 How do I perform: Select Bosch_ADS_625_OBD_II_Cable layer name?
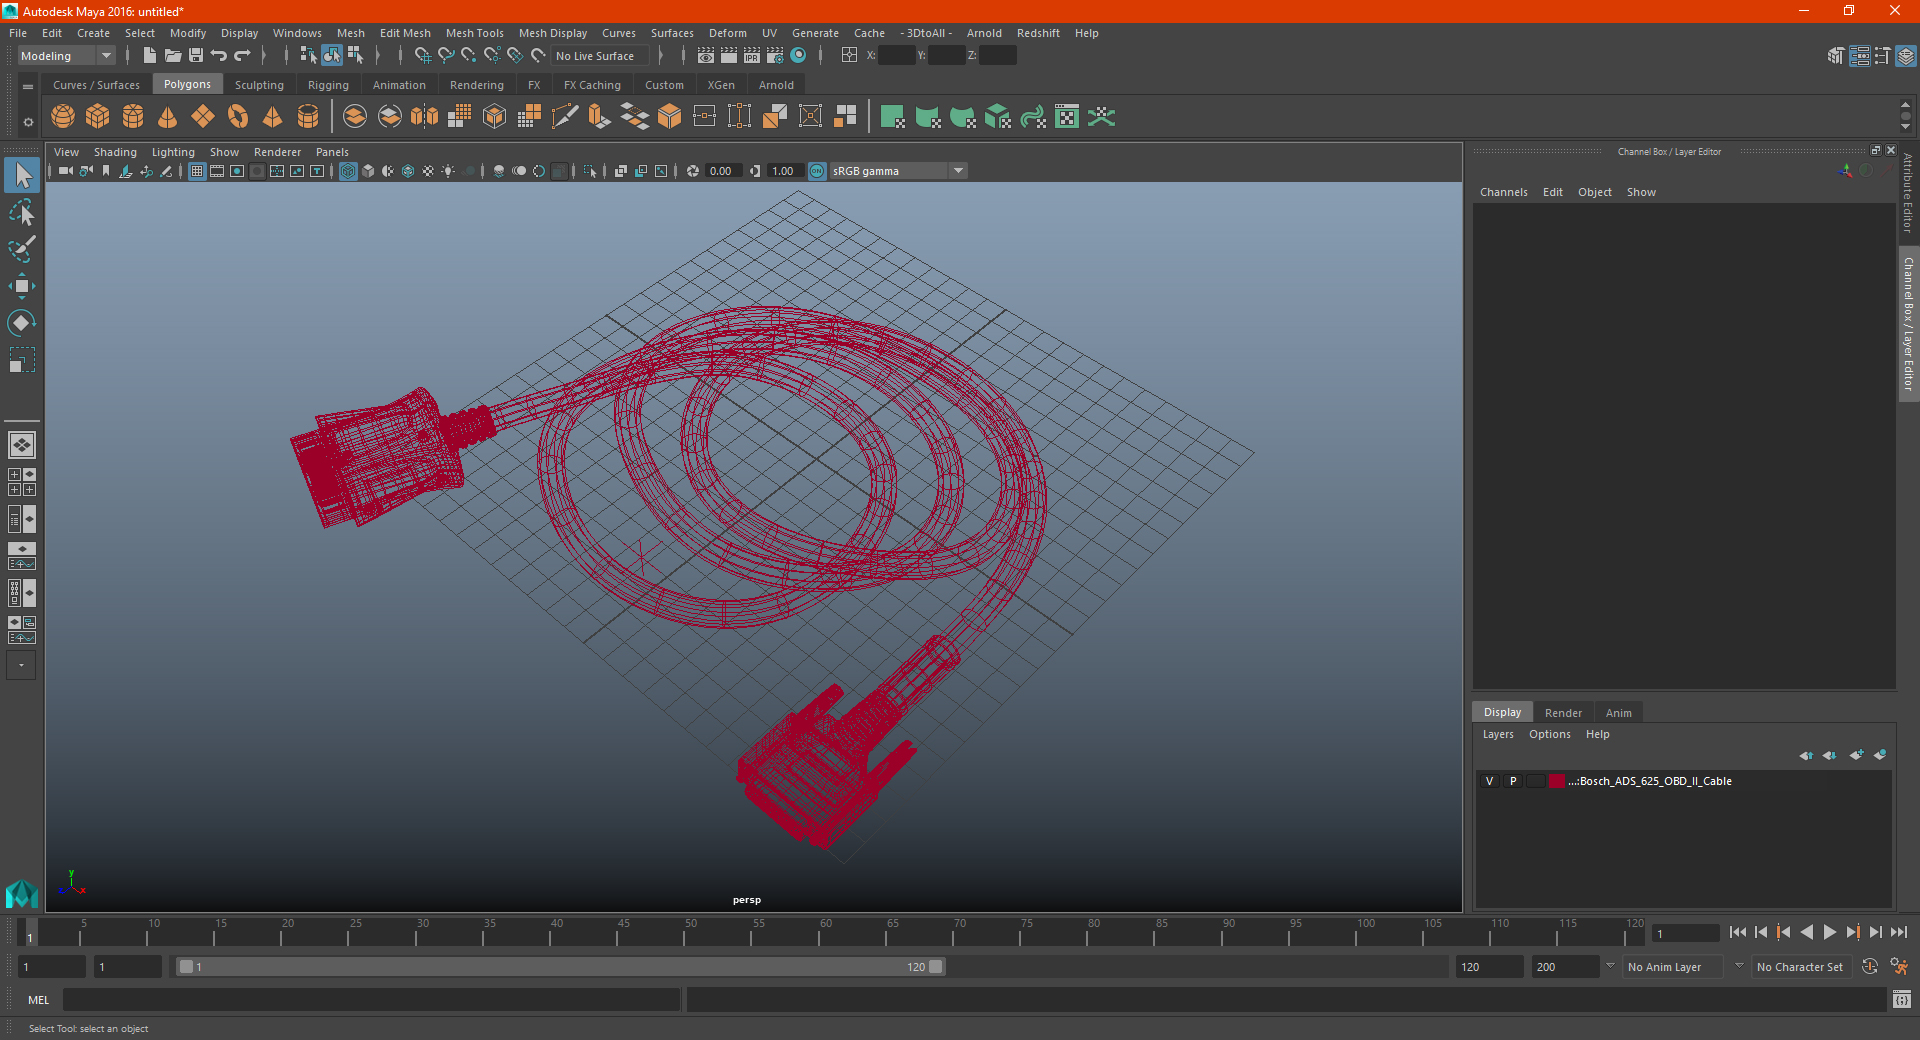pos(1650,781)
